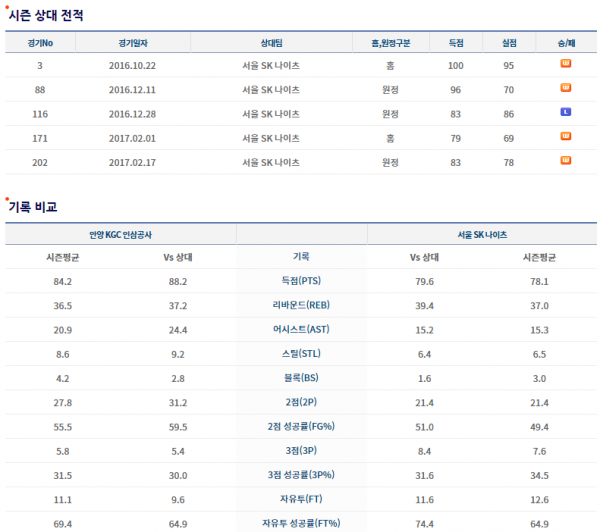Click the 3점(3P) stat label
This screenshot has width=600, height=532.
[301, 450]
